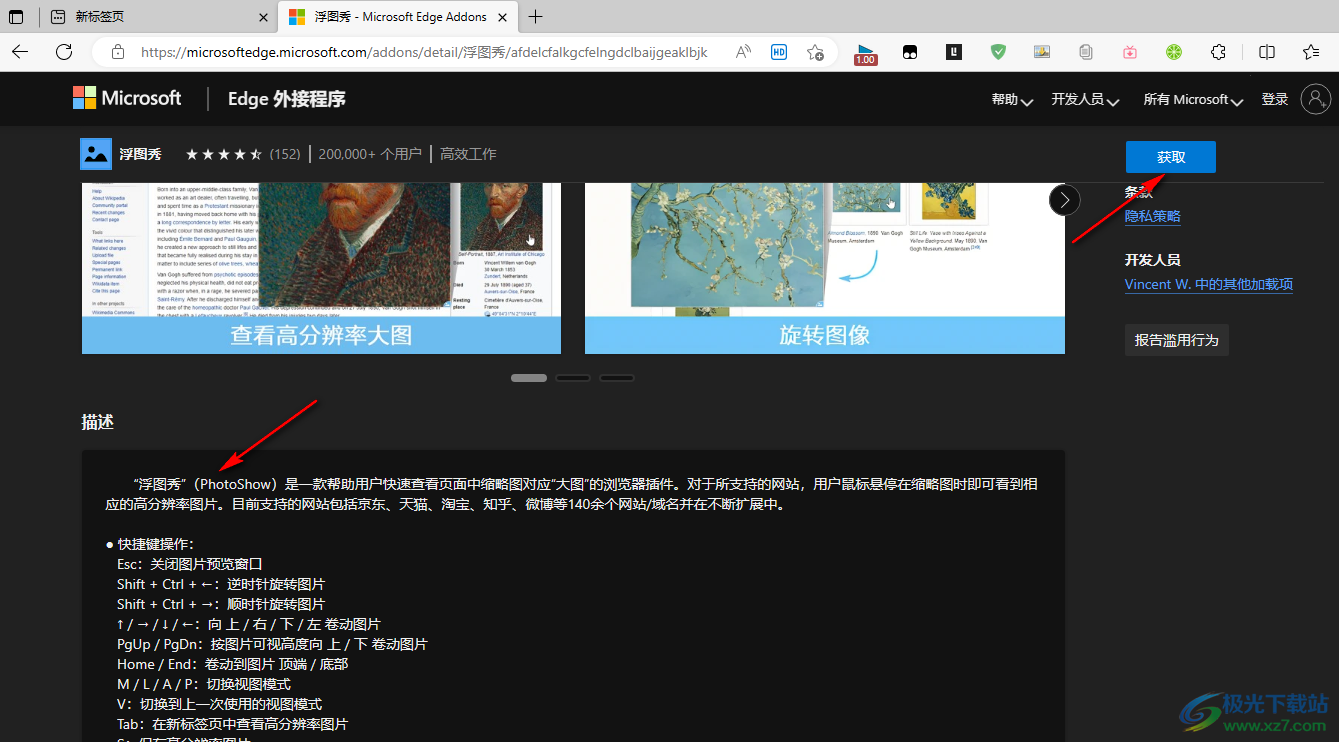The width and height of the screenshot is (1339, 742).
Task: Click the 逆时针旋转图片 shortcut line
Action: coord(221,584)
